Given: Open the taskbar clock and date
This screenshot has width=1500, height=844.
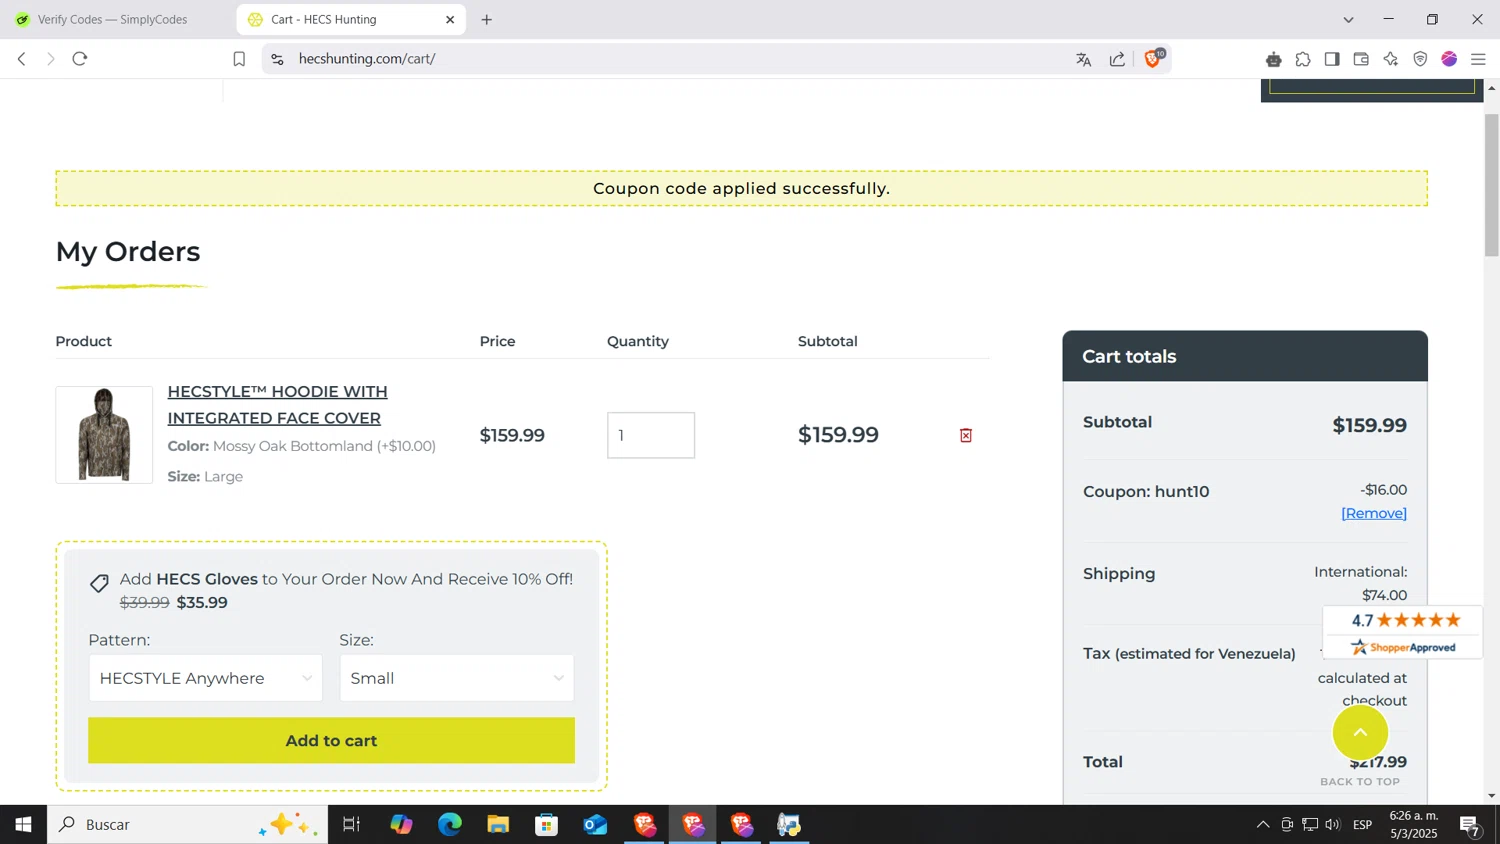Looking at the screenshot, I should click(1414, 825).
